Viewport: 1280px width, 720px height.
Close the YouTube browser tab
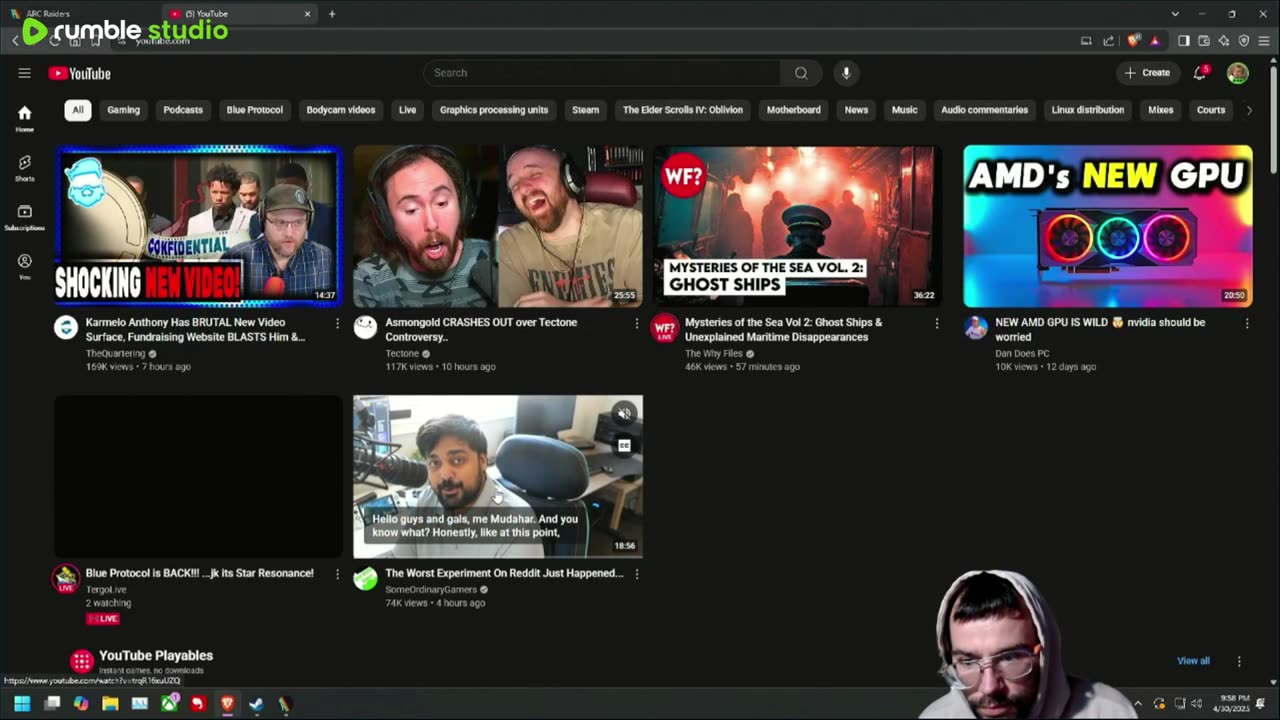point(308,14)
